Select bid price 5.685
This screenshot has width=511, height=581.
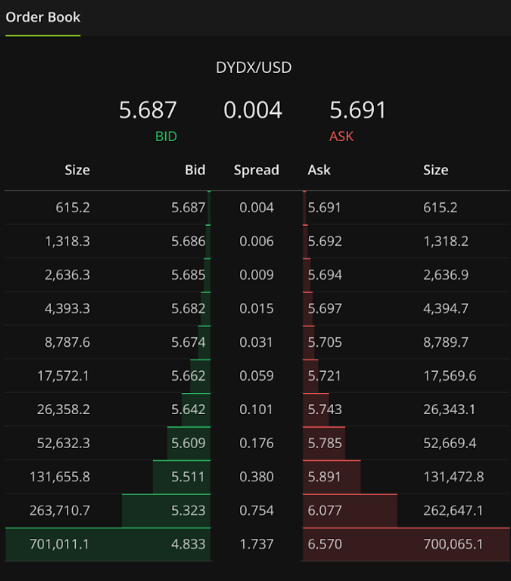[188, 275]
